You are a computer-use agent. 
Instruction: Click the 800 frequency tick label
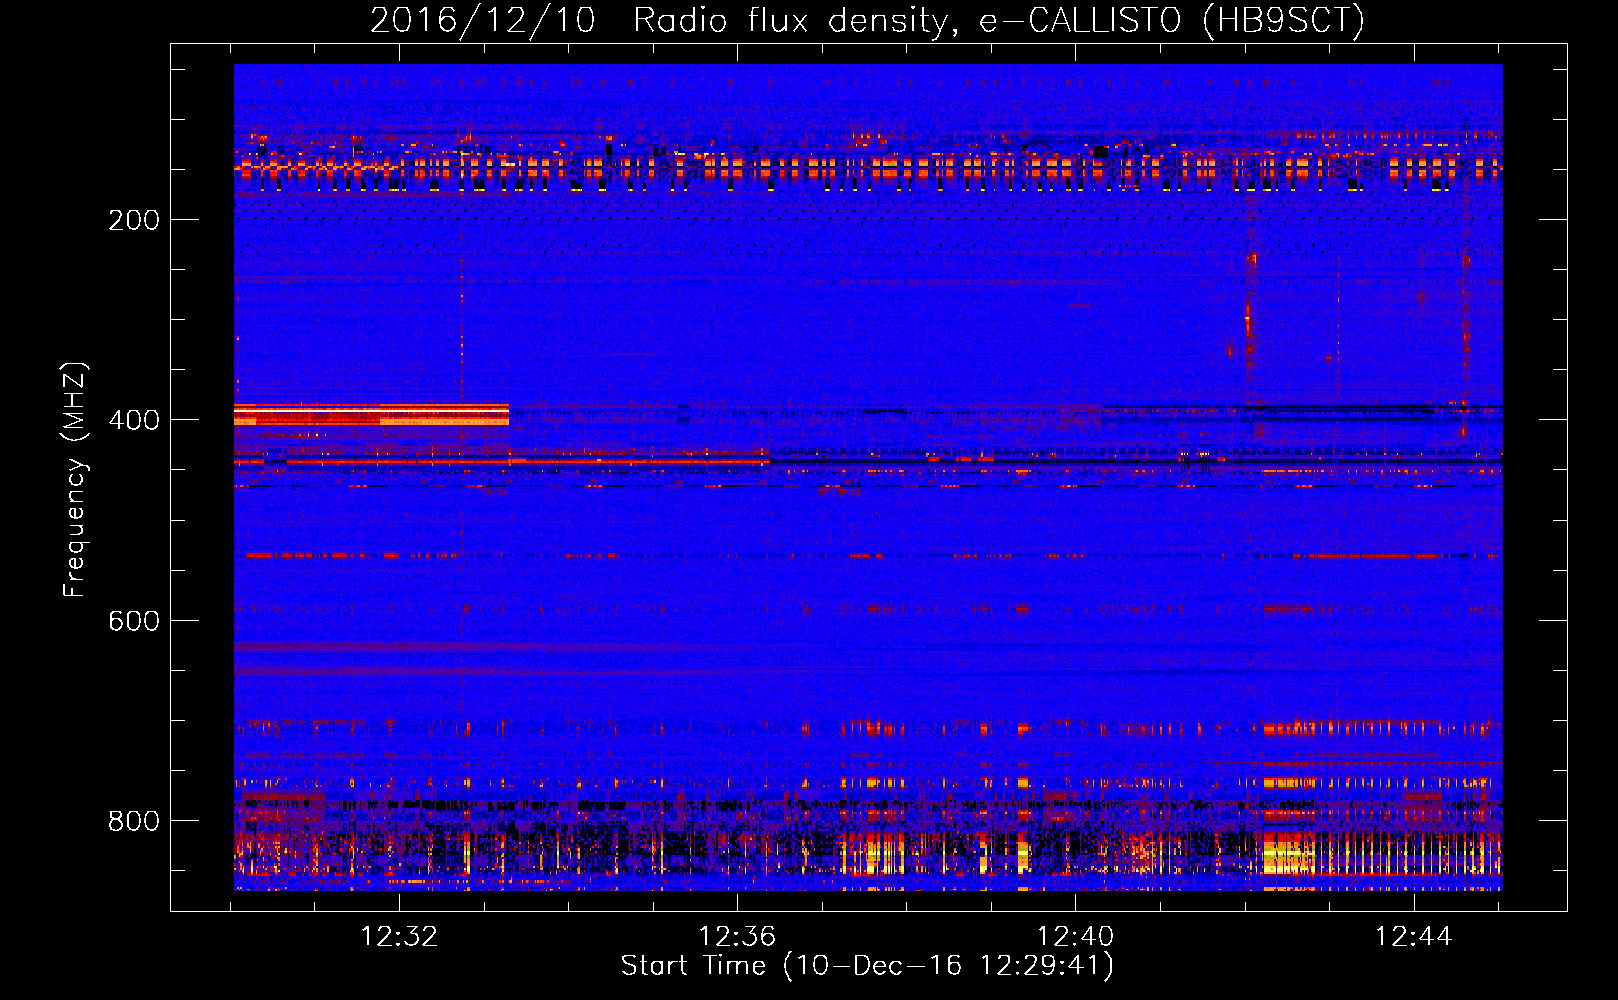click(134, 821)
